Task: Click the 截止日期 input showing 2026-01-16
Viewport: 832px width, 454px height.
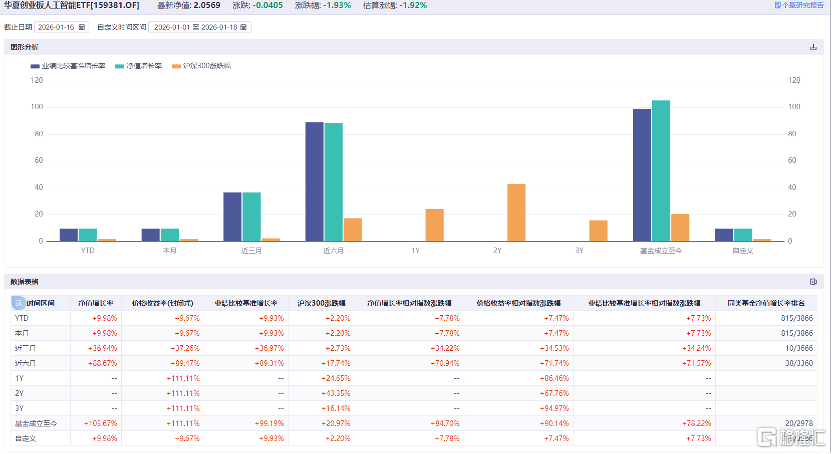Action: pos(62,27)
